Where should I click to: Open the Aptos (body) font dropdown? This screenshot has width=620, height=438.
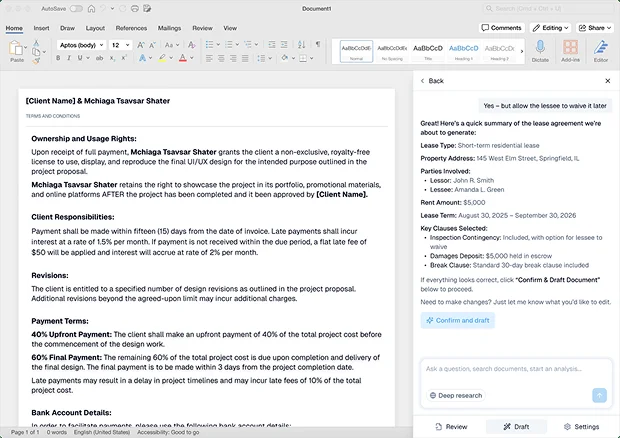(80, 45)
